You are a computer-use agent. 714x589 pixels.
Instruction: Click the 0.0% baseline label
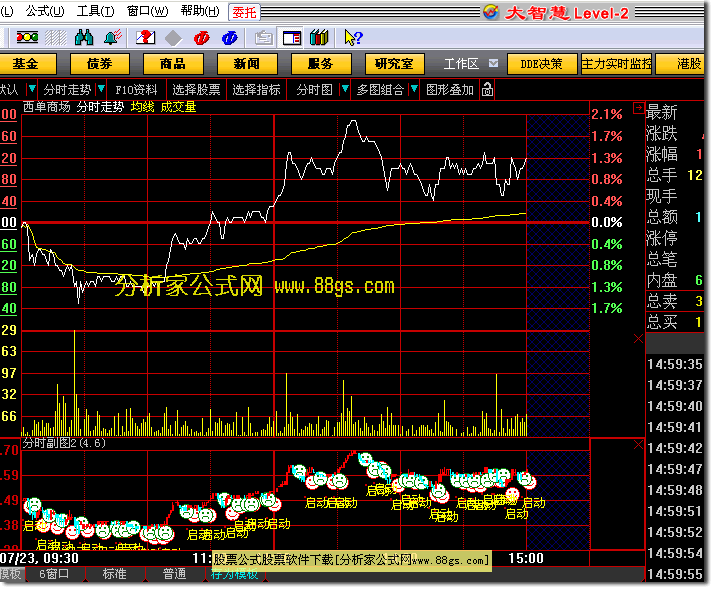[607, 223]
